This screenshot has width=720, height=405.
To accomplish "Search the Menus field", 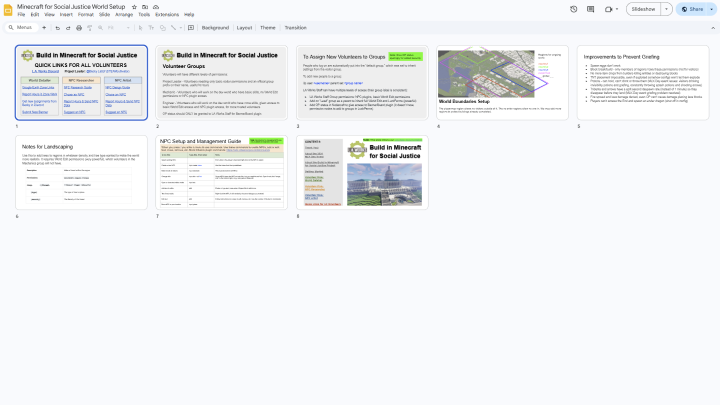I will click(22, 28).
